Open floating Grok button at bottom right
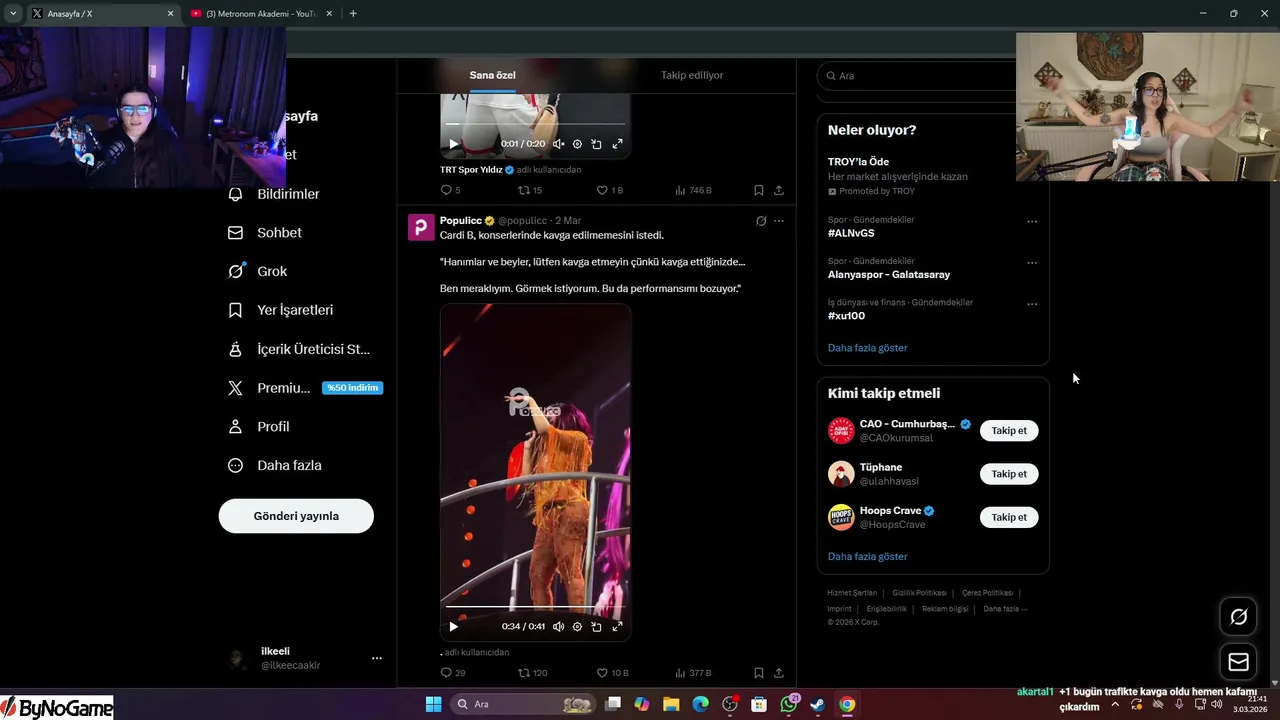 [1238, 617]
